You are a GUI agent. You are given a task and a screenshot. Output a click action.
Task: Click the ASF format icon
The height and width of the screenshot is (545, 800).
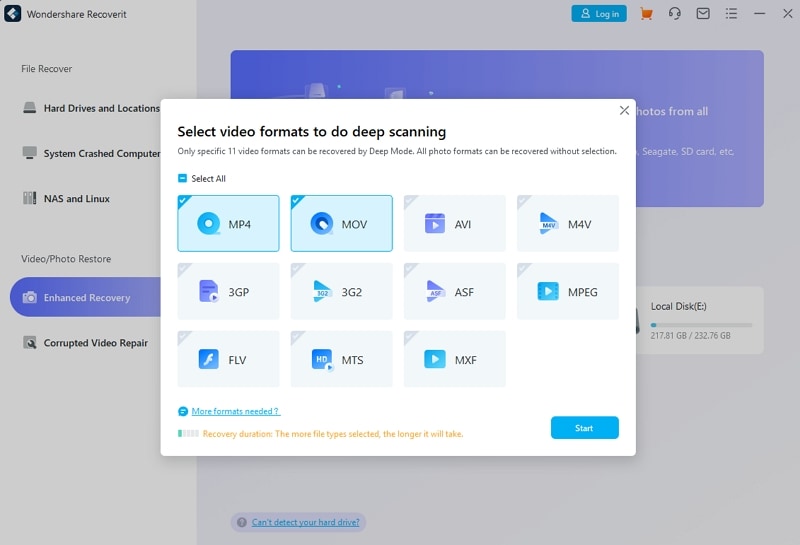pos(435,291)
